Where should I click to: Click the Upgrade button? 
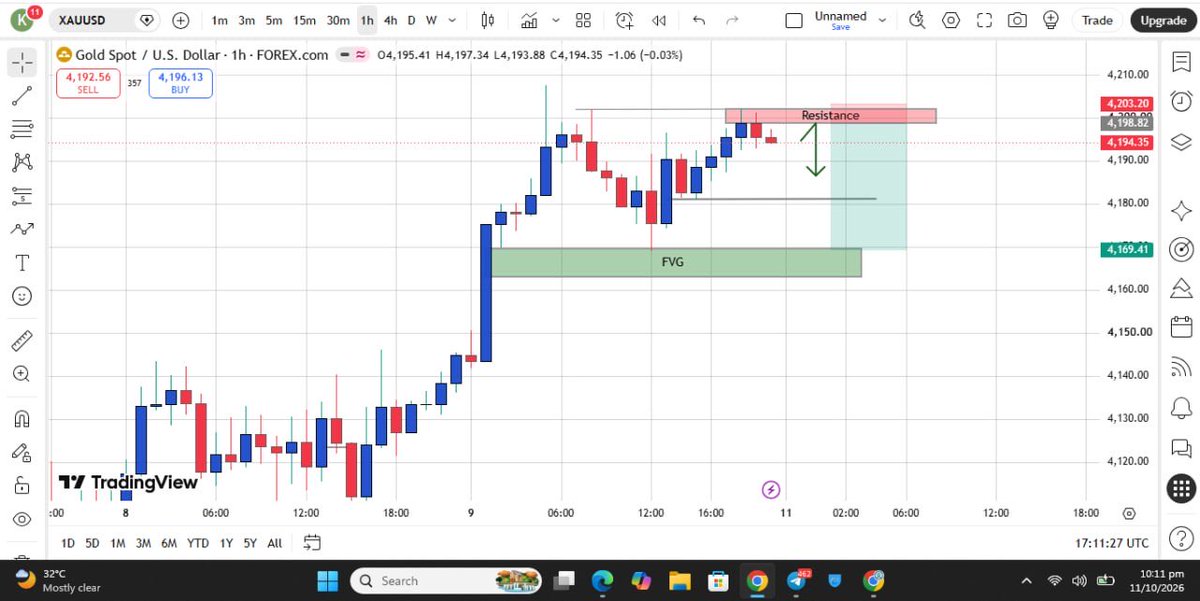point(1163,20)
